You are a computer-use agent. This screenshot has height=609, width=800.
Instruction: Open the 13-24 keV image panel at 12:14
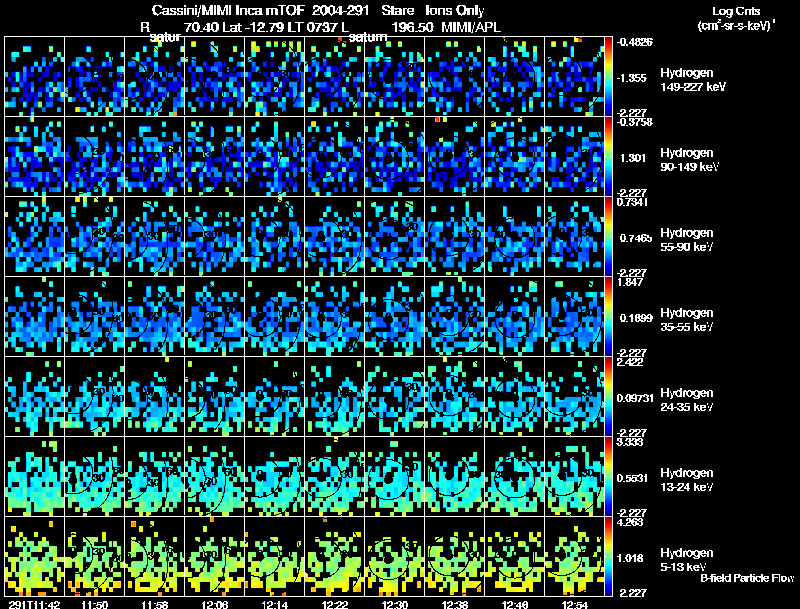pos(274,477)
